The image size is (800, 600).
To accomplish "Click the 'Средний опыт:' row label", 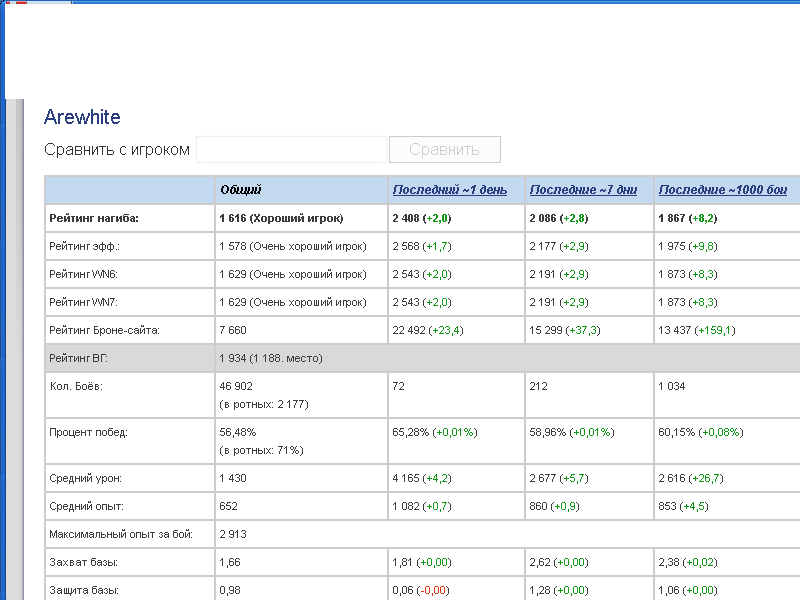I will click(88, 507).
